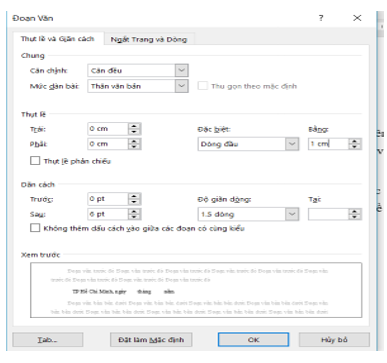
Task: Click the OK button
Action: pyautogui.click(x=253, y=340)
